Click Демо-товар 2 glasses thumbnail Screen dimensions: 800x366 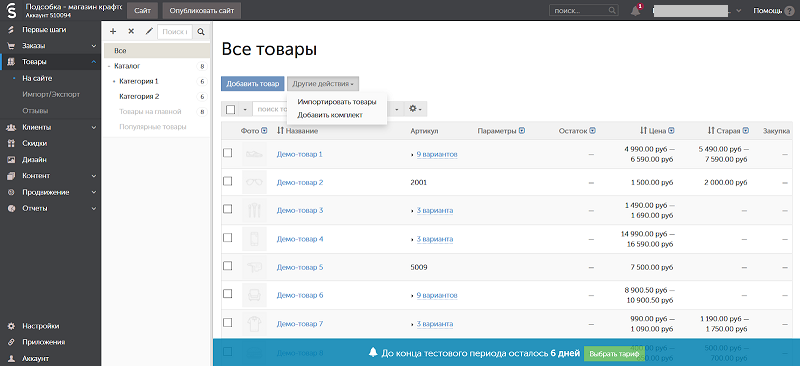(254, 182)
